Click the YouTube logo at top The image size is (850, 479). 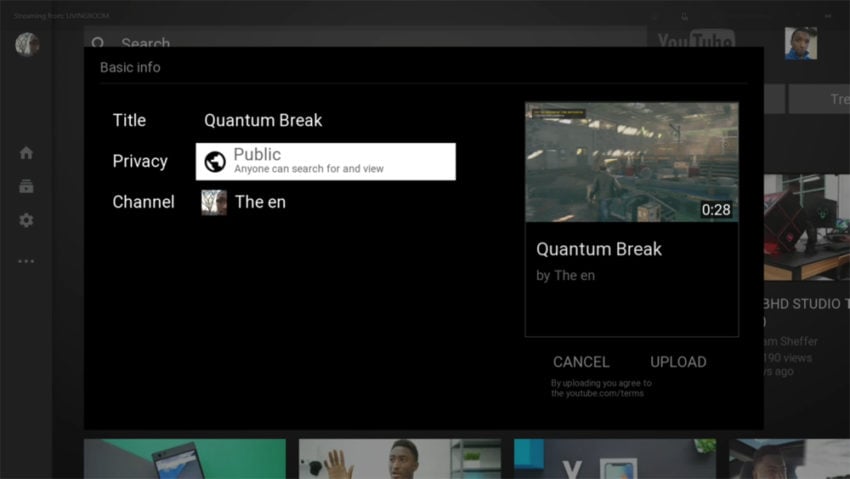coord(696,42)
